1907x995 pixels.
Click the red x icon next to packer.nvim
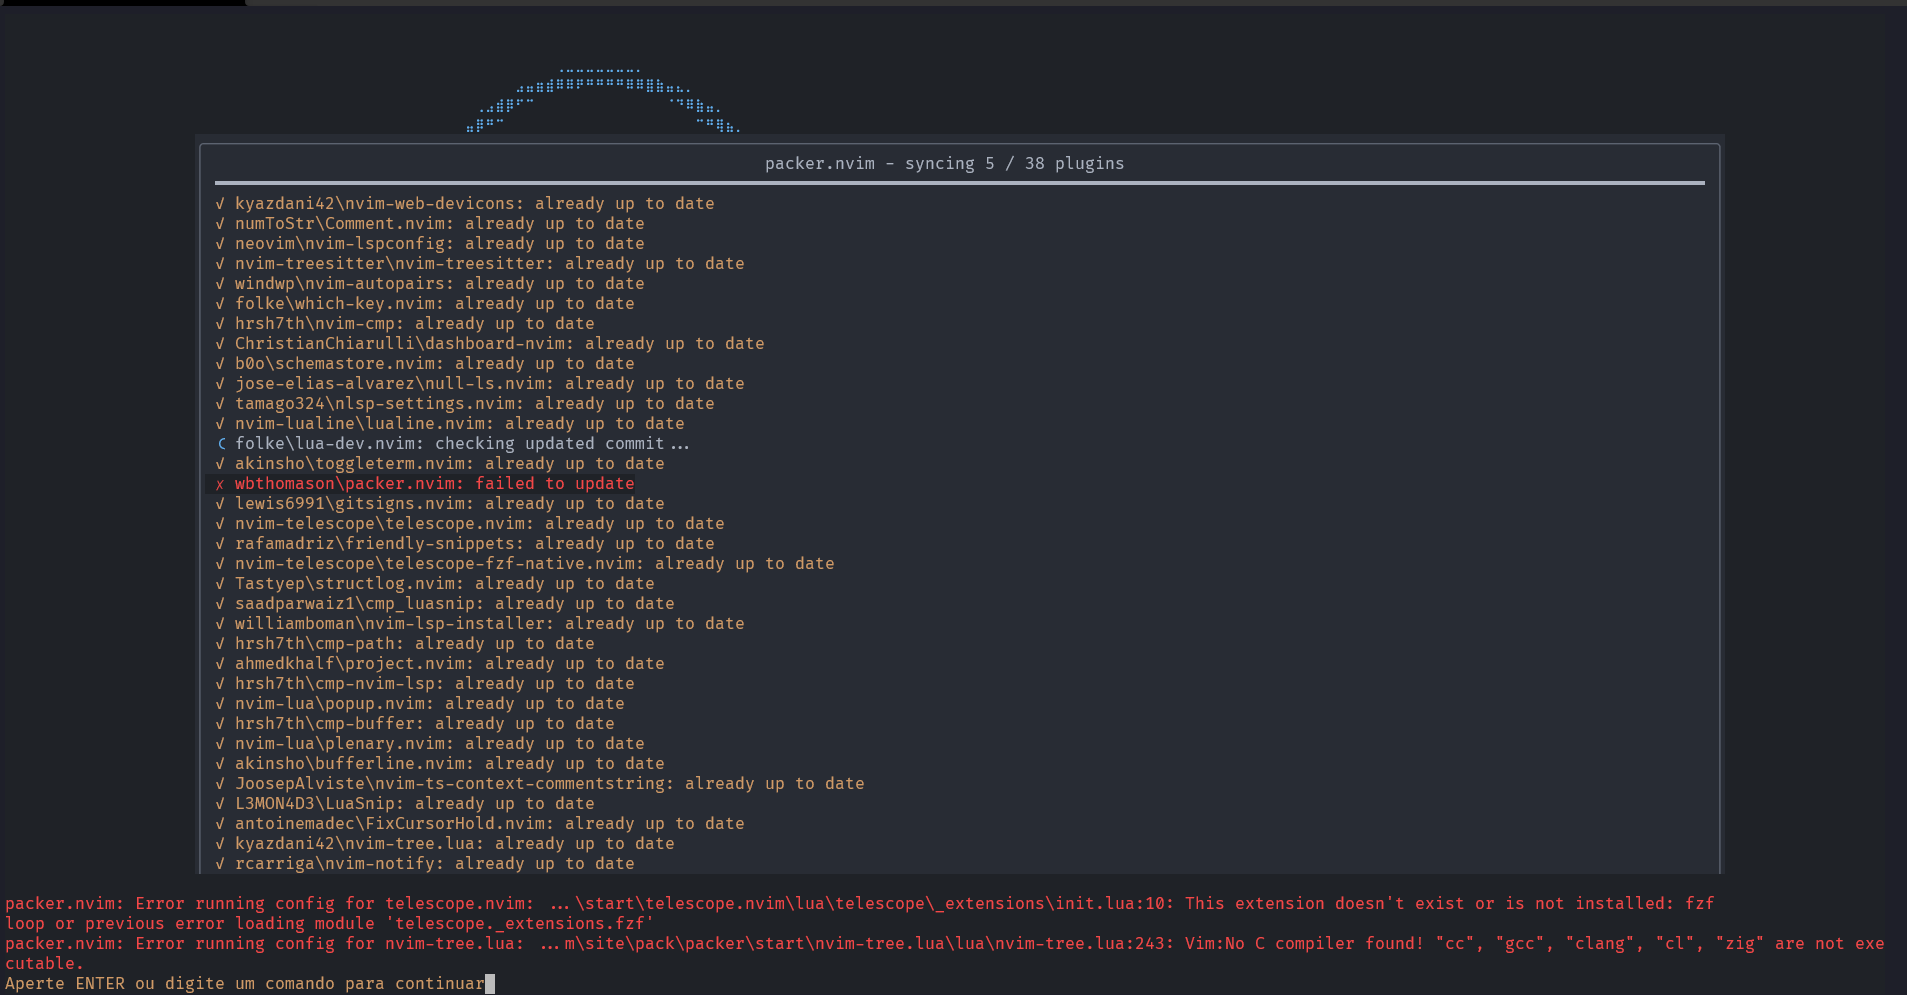[221, 483]
